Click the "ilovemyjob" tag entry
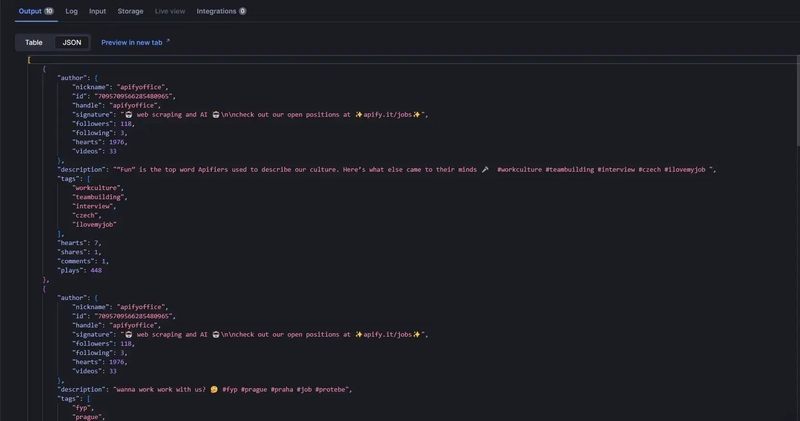800x421 pixels. click(95, 224)
